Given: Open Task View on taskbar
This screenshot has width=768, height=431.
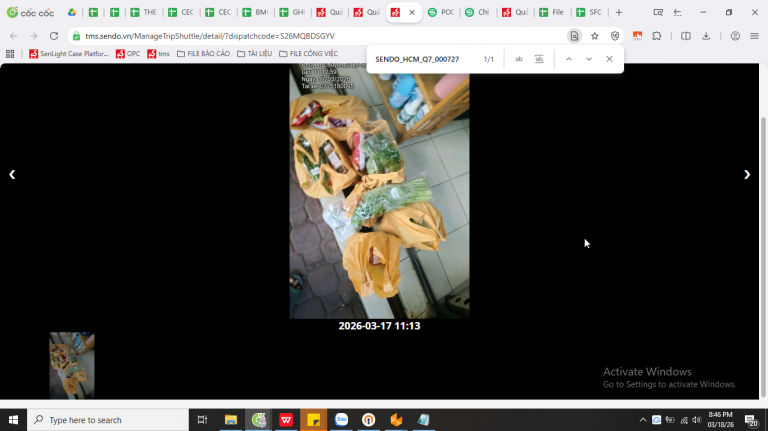Looking at the screenshot, I should (202, 420).
